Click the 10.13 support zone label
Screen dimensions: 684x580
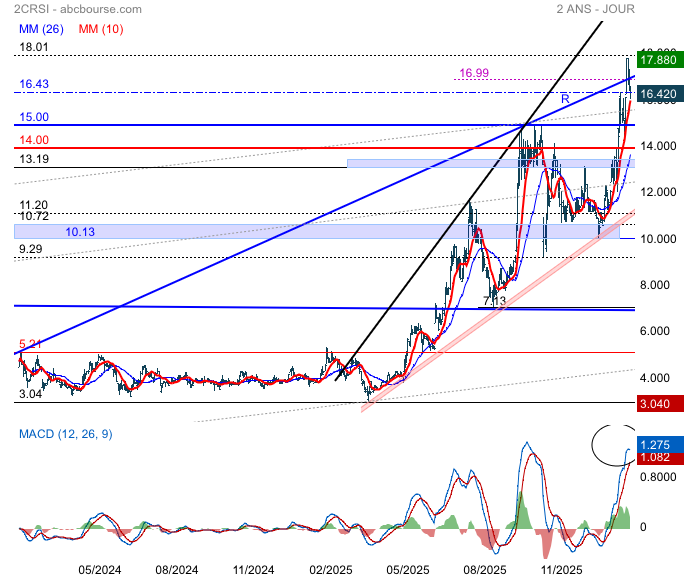click(80, 232)
